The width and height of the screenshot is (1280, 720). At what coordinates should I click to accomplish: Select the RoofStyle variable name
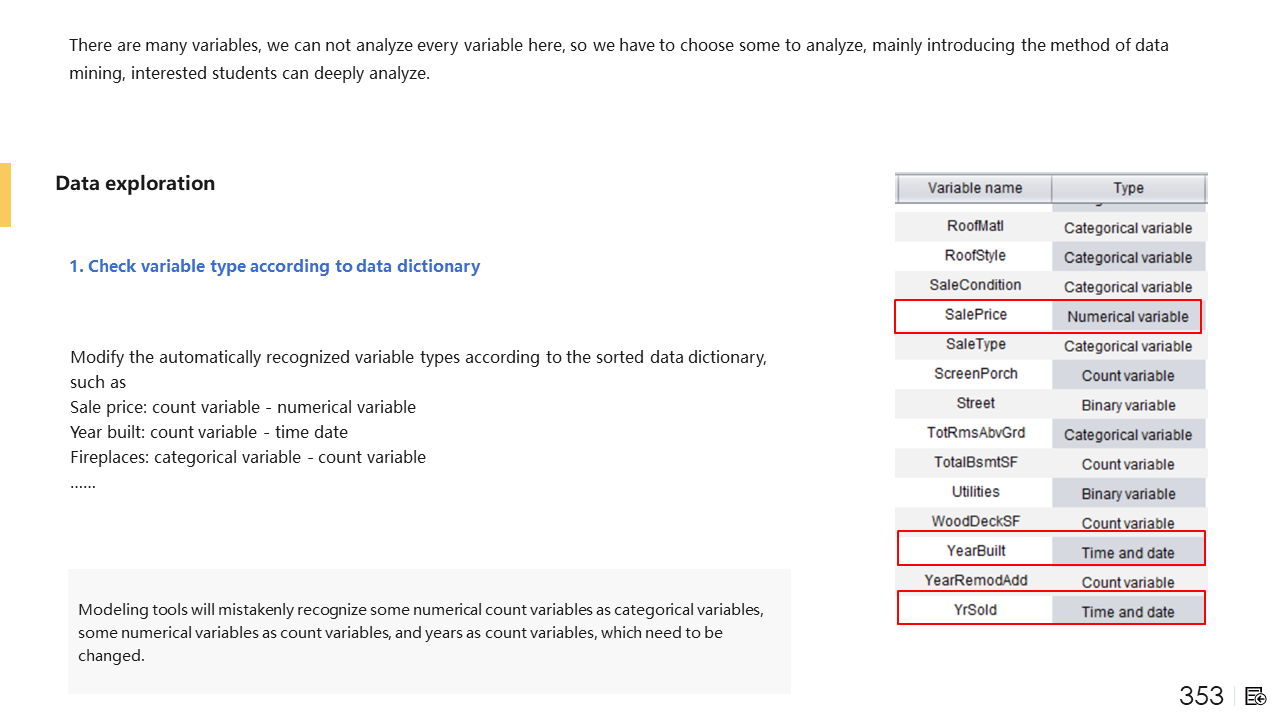pyautogui.click(x=974, y=255)
